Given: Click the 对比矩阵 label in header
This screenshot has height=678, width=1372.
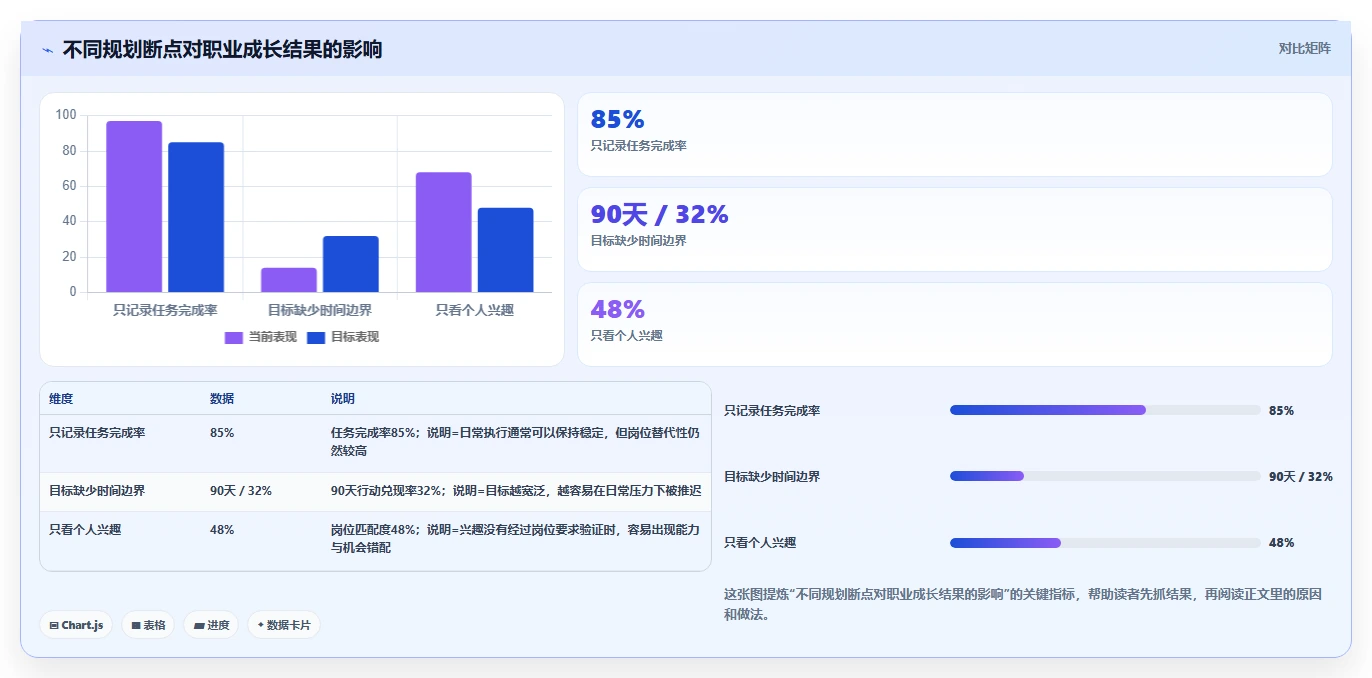Looking at the screenshot, I should tap(1305, 48).
